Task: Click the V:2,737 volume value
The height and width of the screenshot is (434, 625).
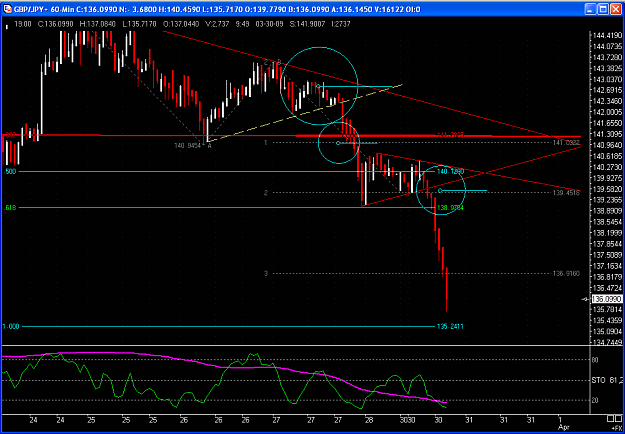Action: 218,24
